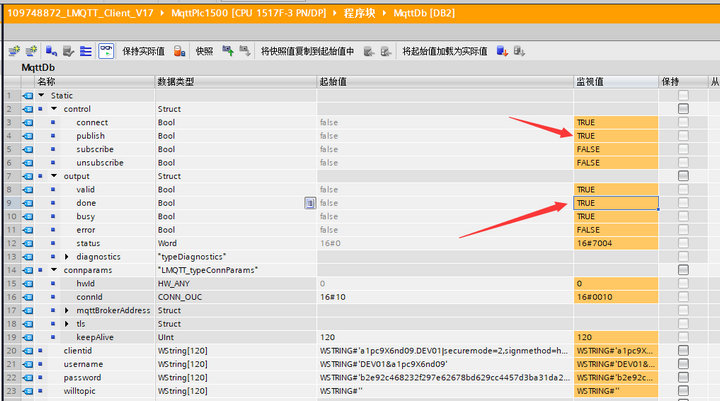Screen dimensions: 720x401
Task: Expand the mqttBrokerAddress struct
Action: pos(67,311)
